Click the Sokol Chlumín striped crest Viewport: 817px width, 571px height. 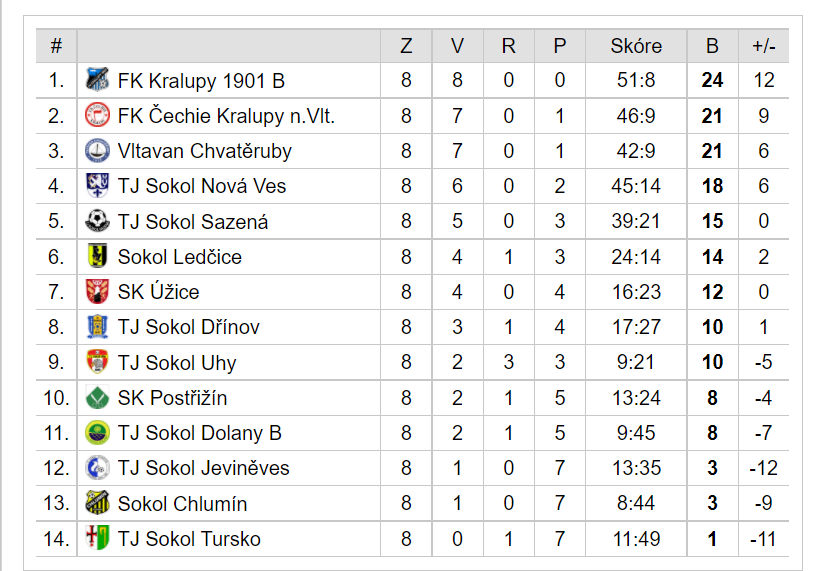97,503
